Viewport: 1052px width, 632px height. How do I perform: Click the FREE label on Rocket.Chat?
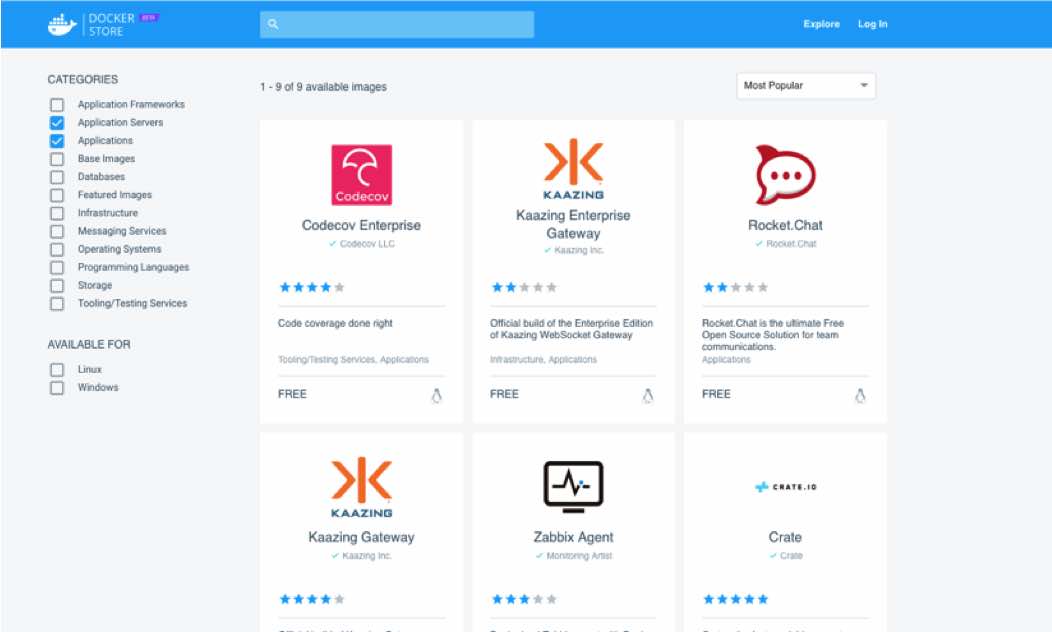coord(717,394)
